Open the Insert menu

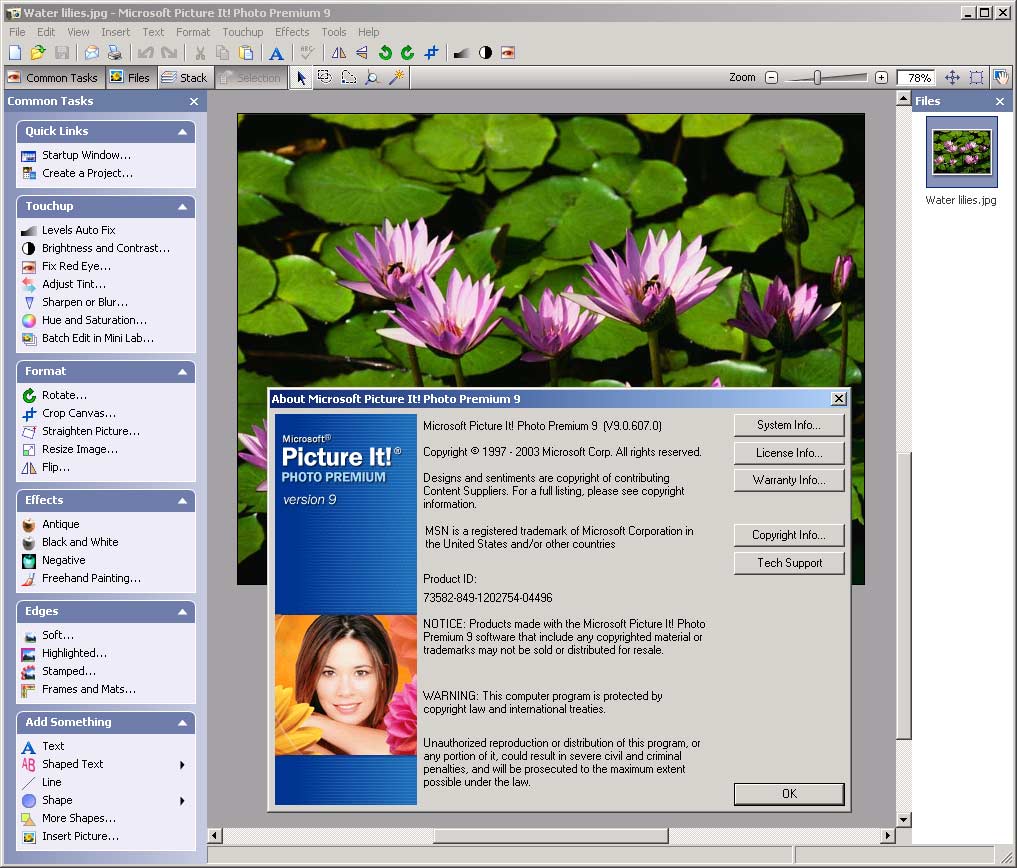(115, 32)
